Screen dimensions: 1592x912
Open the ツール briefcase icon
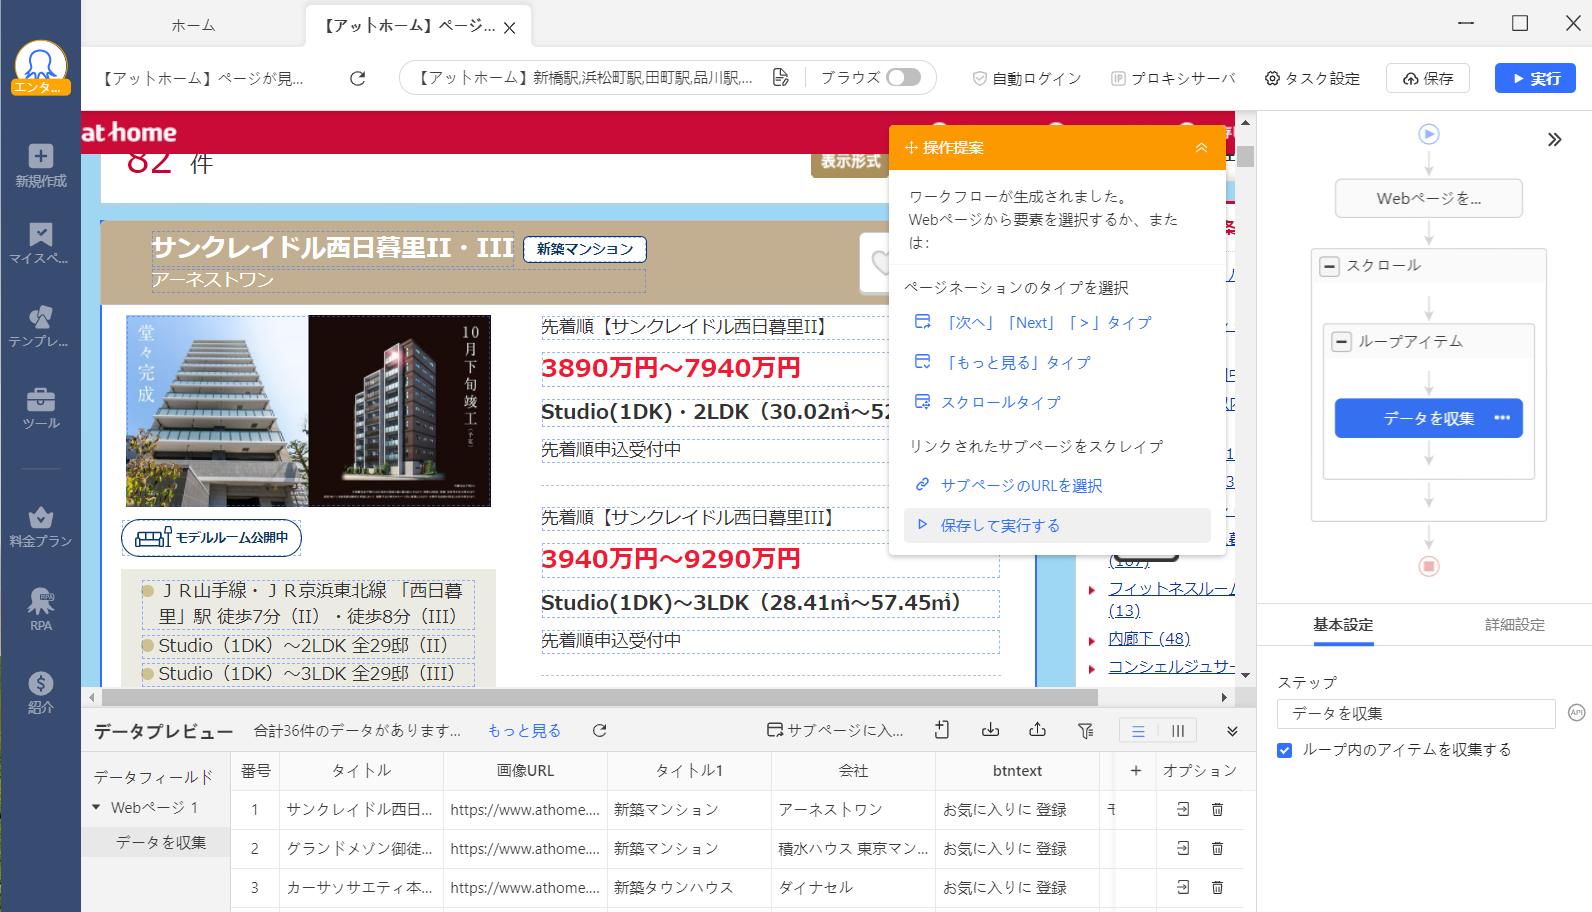point(41,408)
